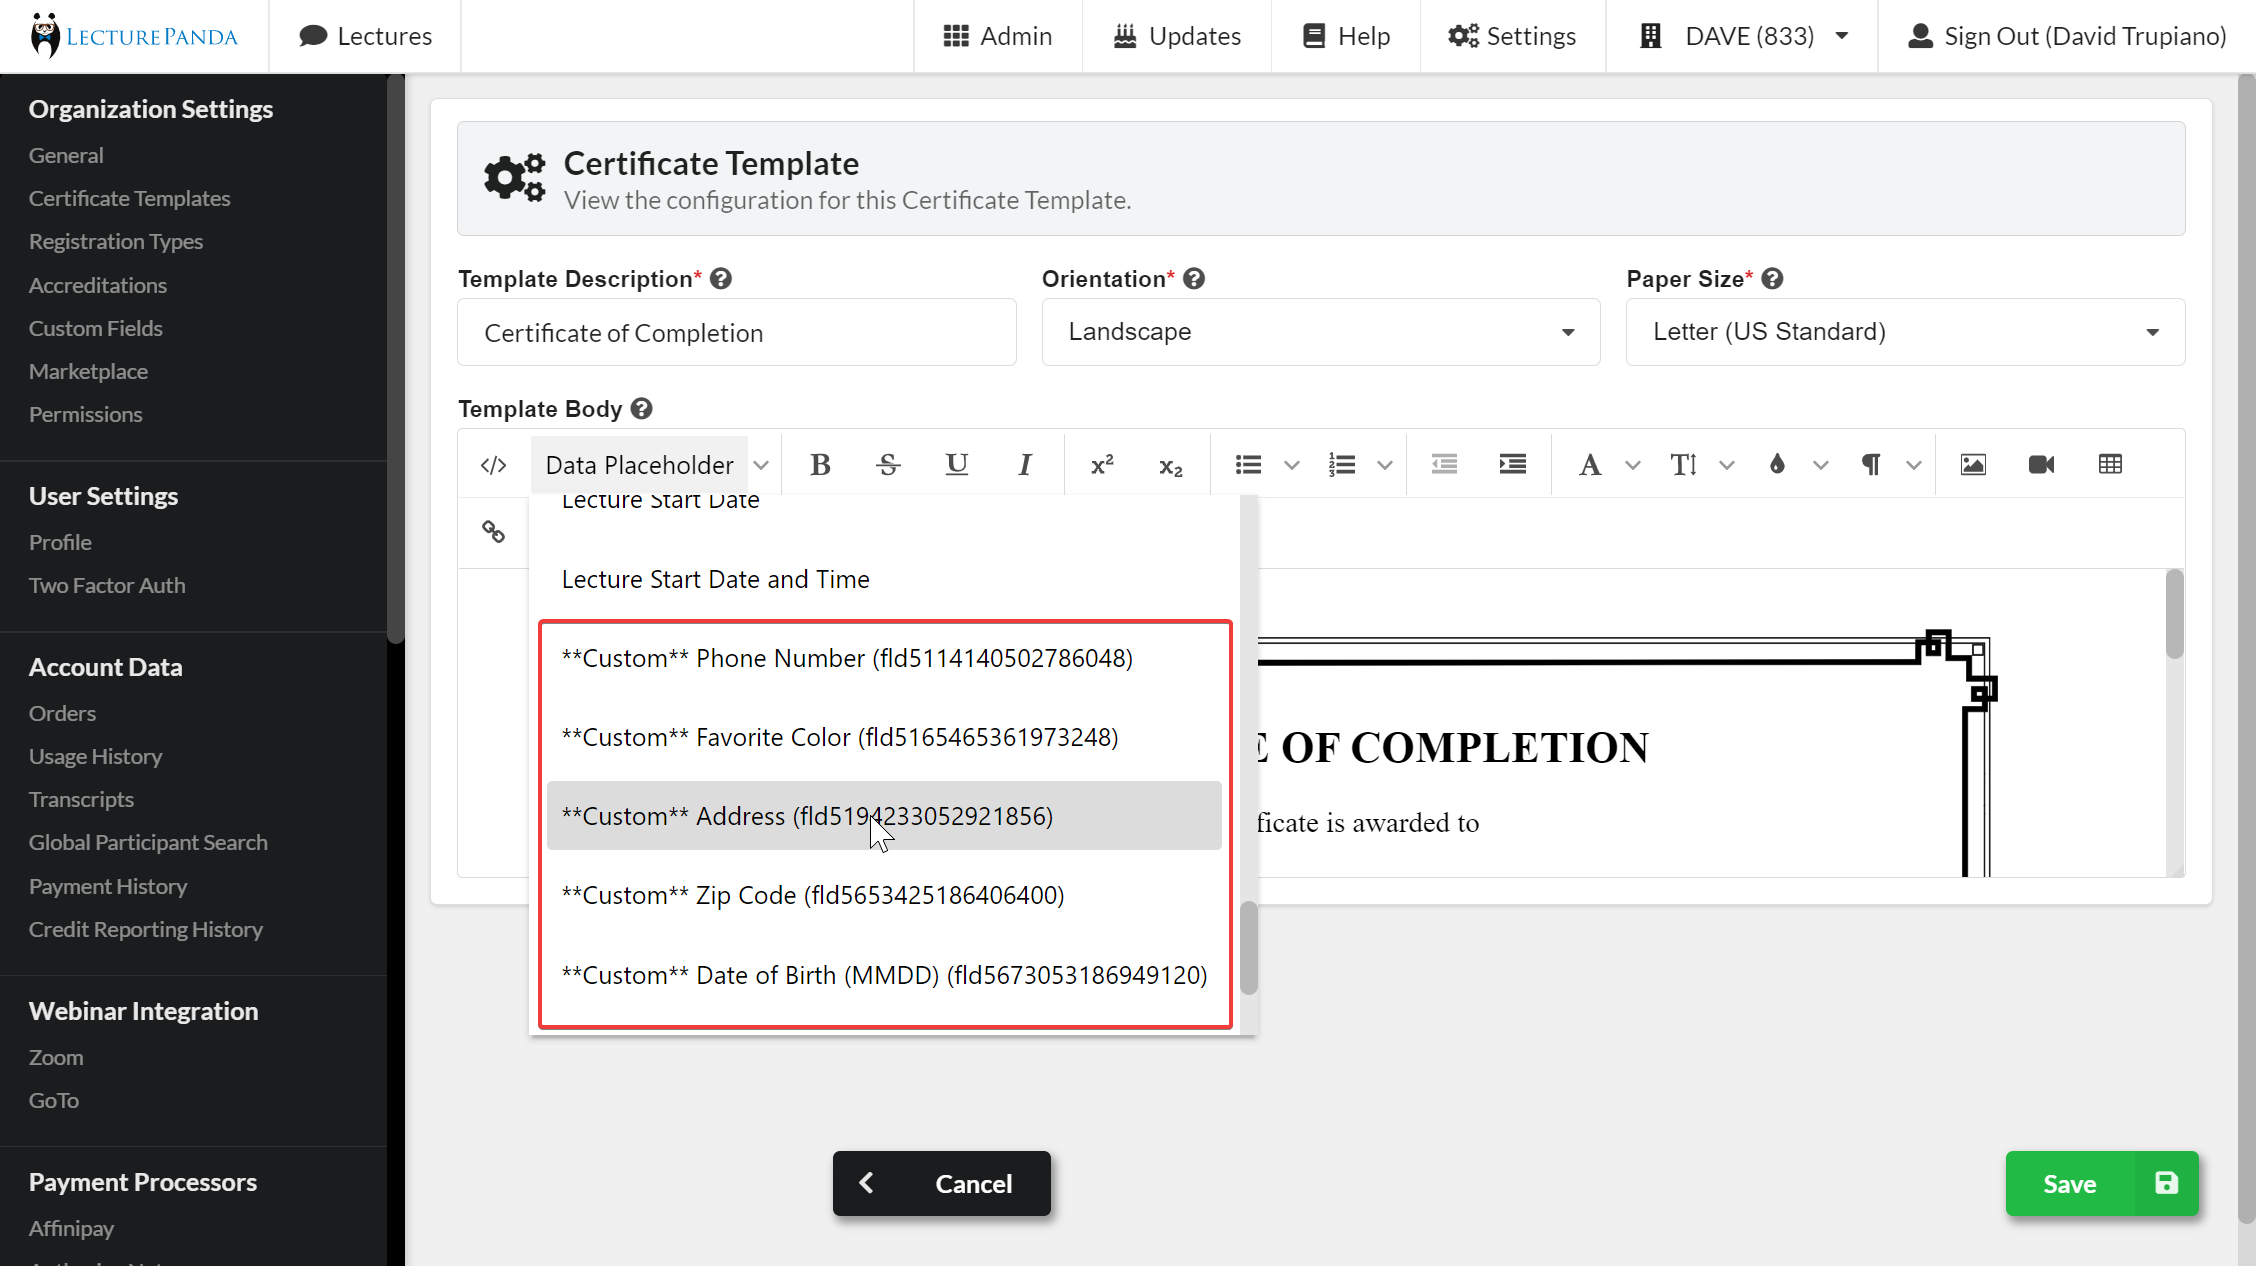Open the Settings menu item
The height and width of the screenshot is (1266, 2256).
pyautogui.click(x=1511, y=36)
